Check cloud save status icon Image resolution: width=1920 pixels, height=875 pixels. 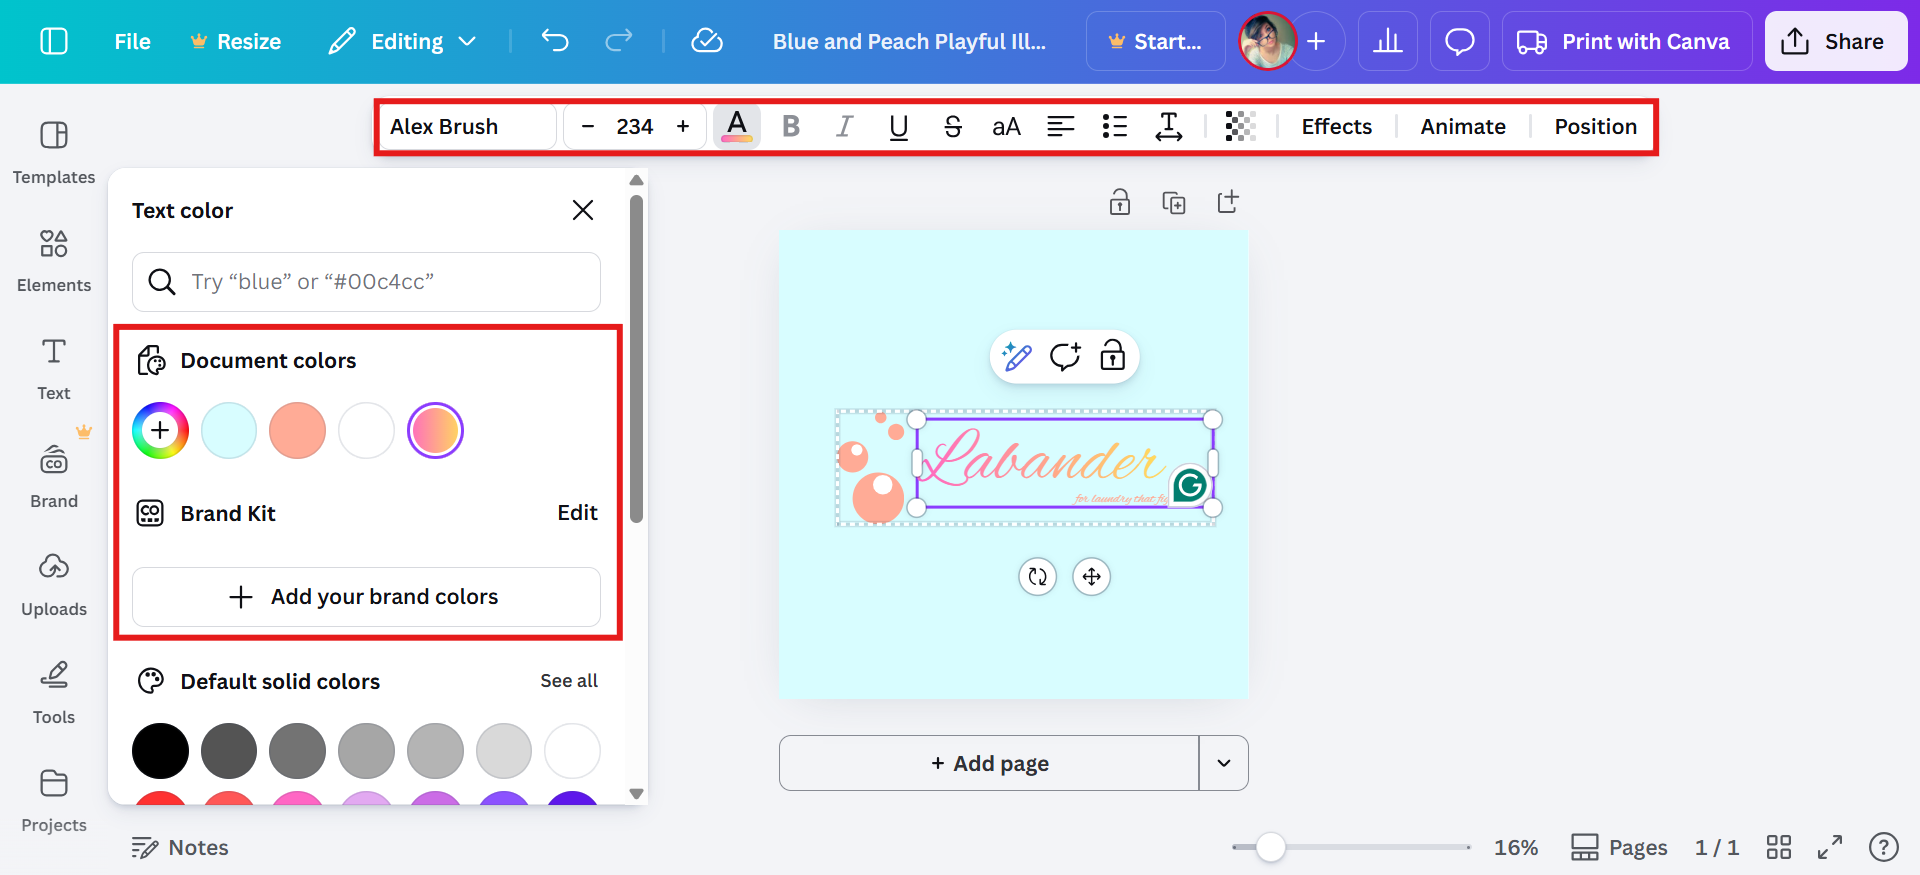click(707, 41)
